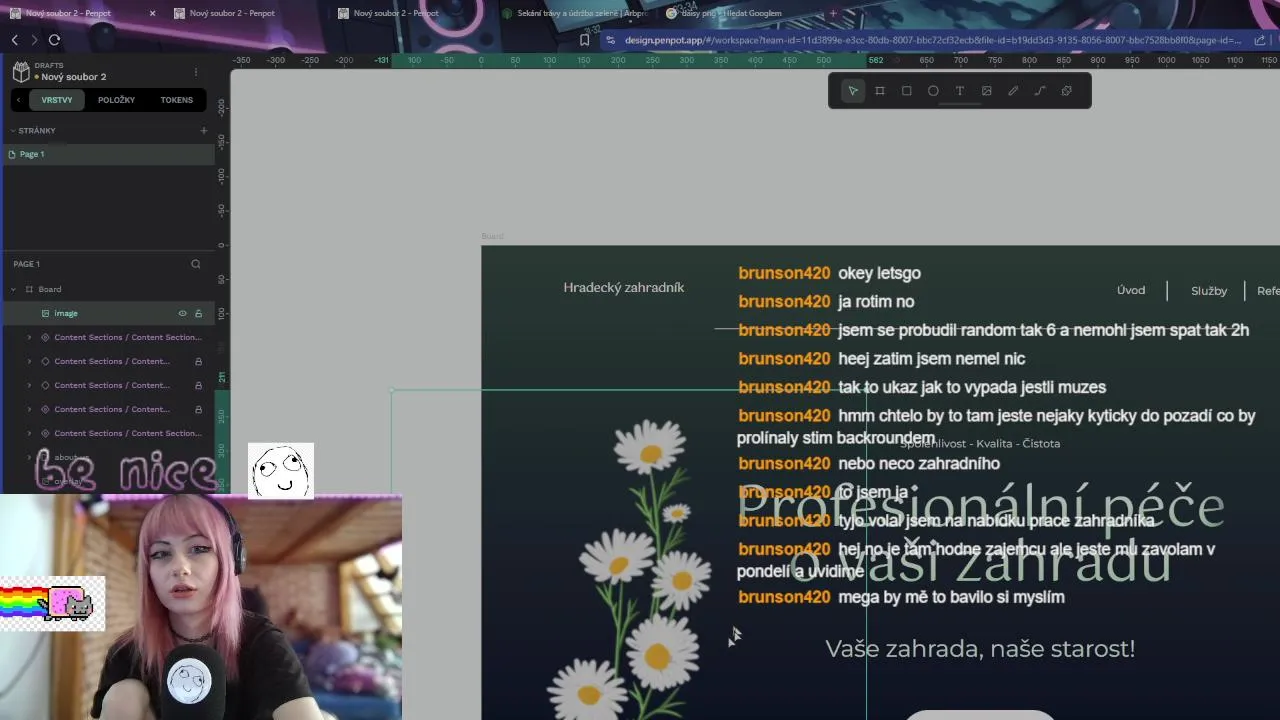Image resolution: width=1280 pixels, height=720 pixels.
Task: Toggle visibility eye on the image layer
Action: click(x=182, y=313)
